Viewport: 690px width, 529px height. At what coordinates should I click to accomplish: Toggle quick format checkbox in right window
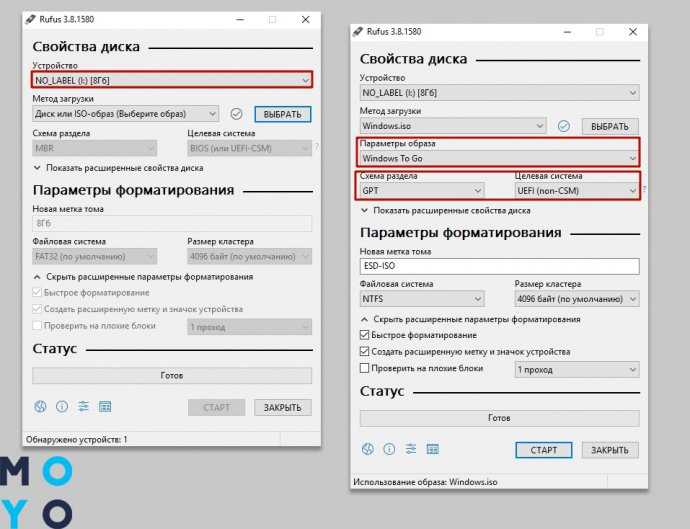[364, 335]
